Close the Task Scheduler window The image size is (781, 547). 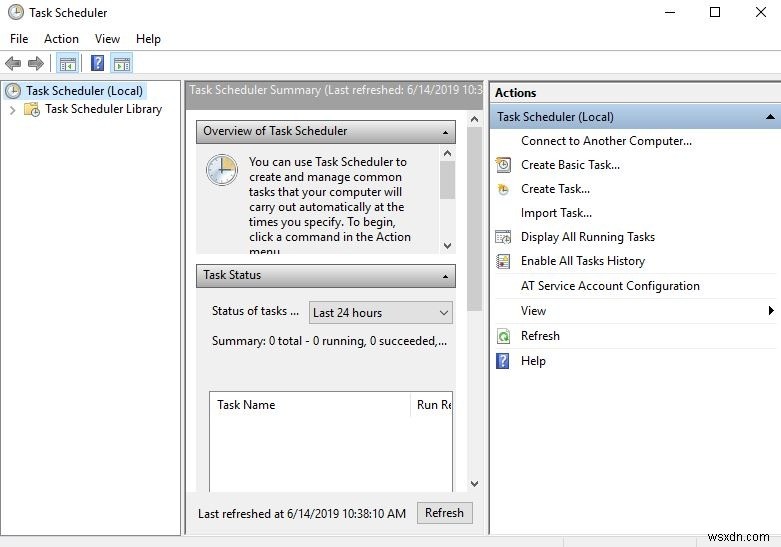(x=761, y=12)
